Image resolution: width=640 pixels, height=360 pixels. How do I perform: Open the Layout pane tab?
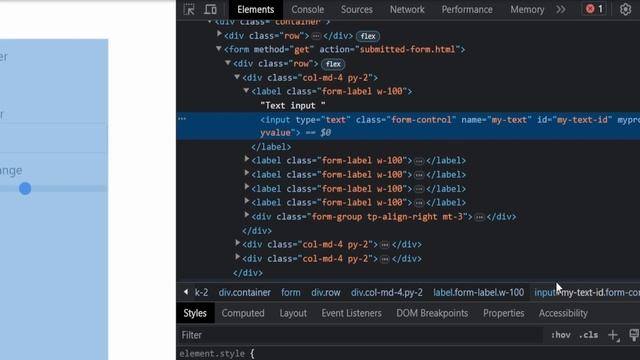tap(293, 313)
